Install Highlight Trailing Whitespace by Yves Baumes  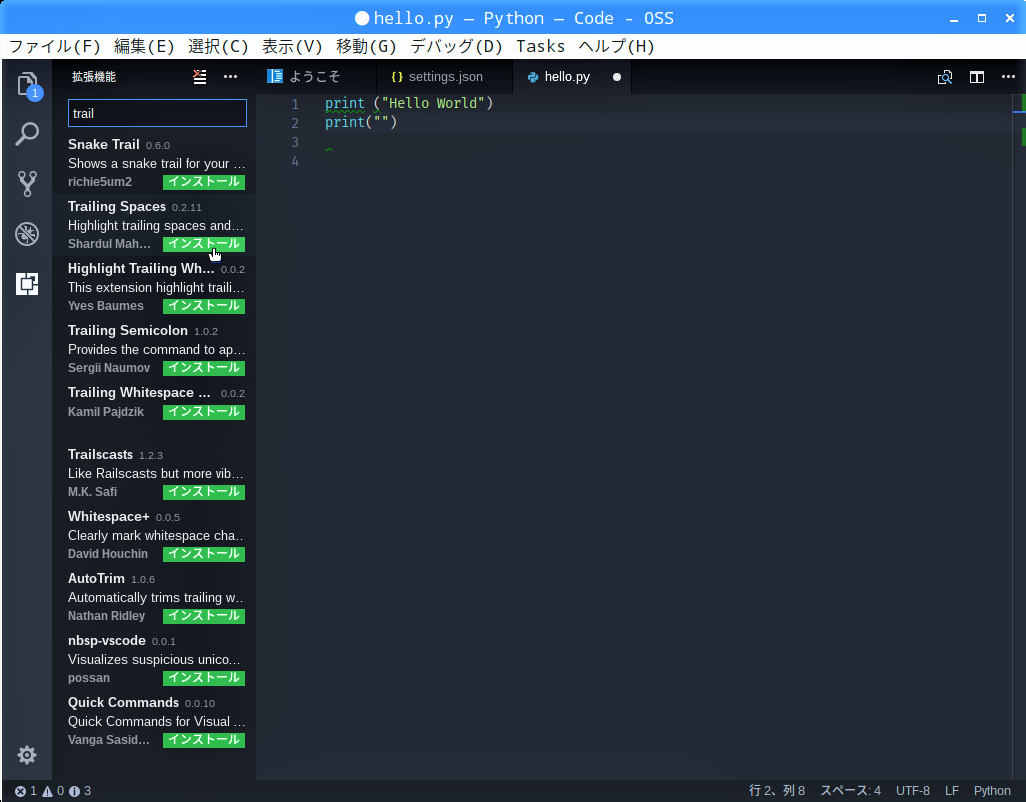(203, 305)
